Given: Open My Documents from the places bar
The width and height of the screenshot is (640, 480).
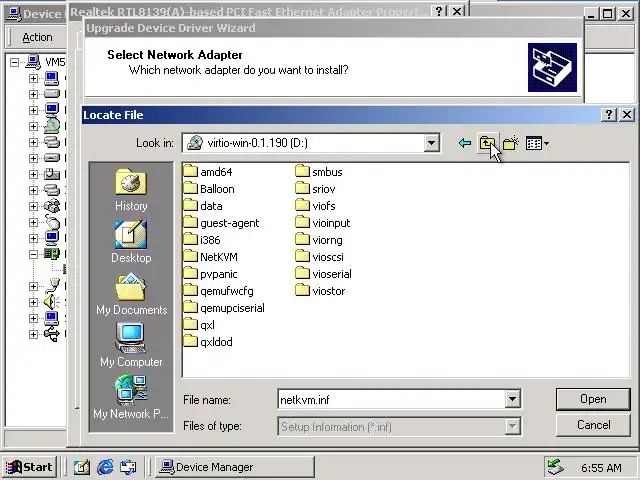Looking at the screenshot, I should (x=131, y=294).
